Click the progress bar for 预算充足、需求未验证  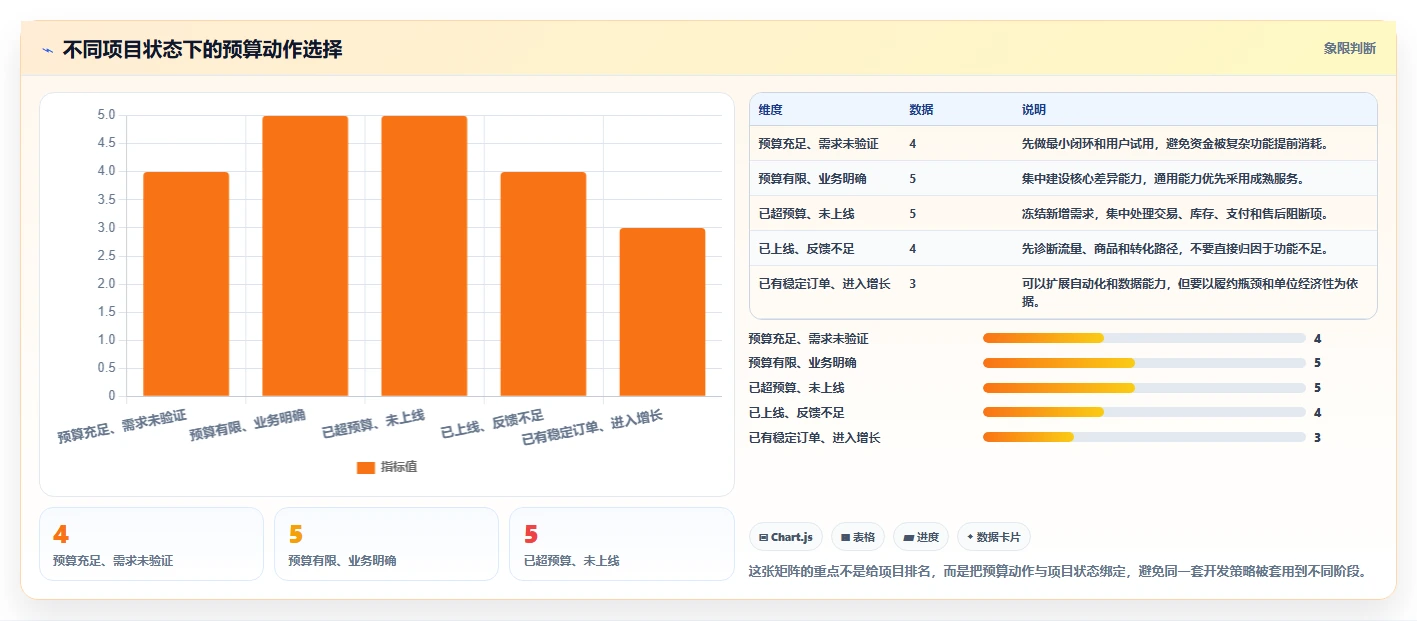click(1144, 338)
